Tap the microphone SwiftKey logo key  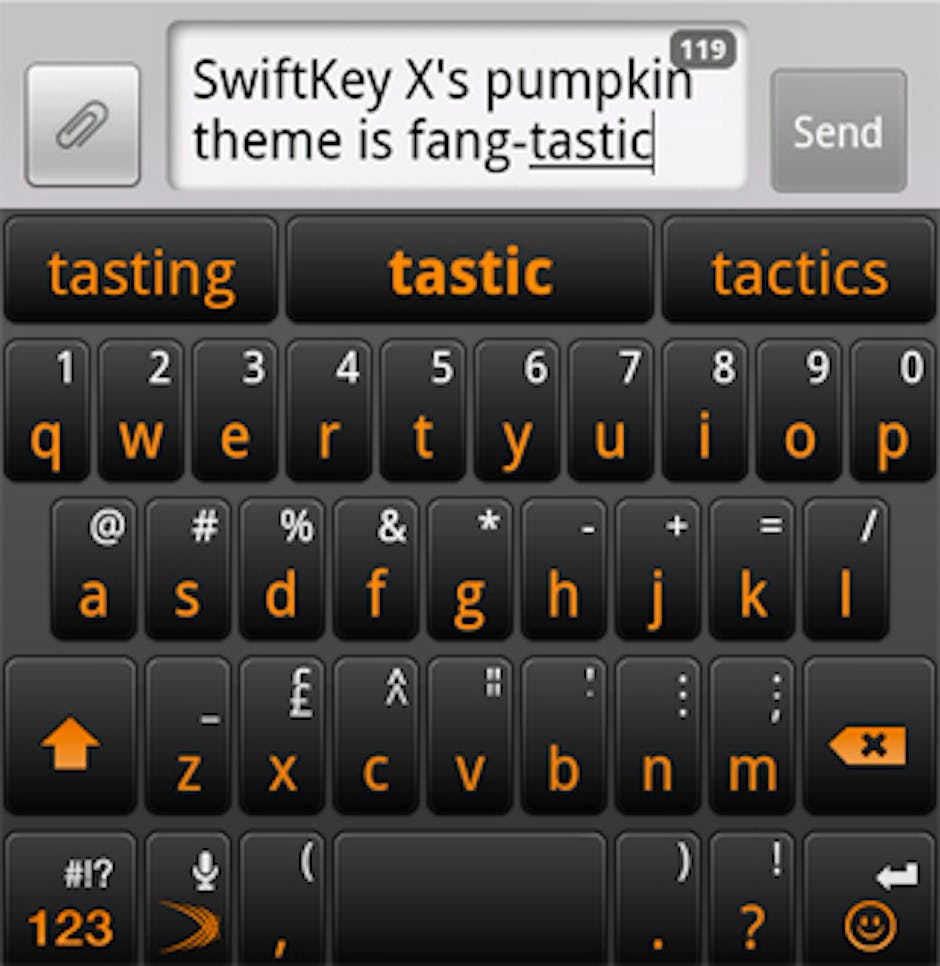tap(188, 899)
